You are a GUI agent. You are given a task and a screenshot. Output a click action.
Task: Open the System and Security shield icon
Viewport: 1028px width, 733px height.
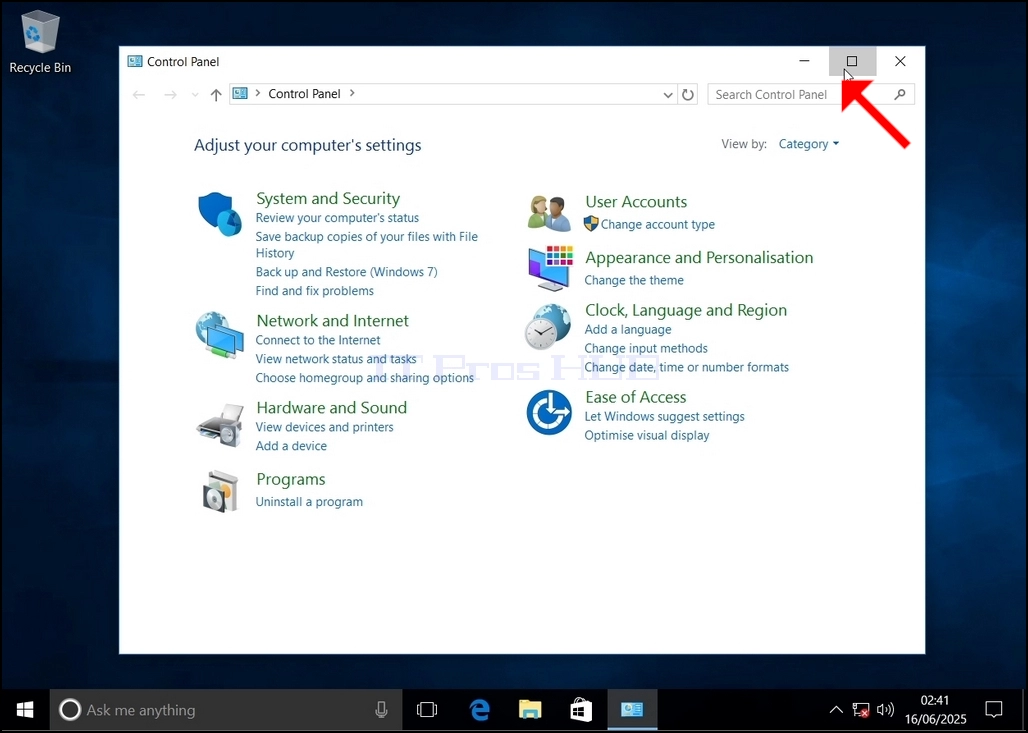(220, 214)
